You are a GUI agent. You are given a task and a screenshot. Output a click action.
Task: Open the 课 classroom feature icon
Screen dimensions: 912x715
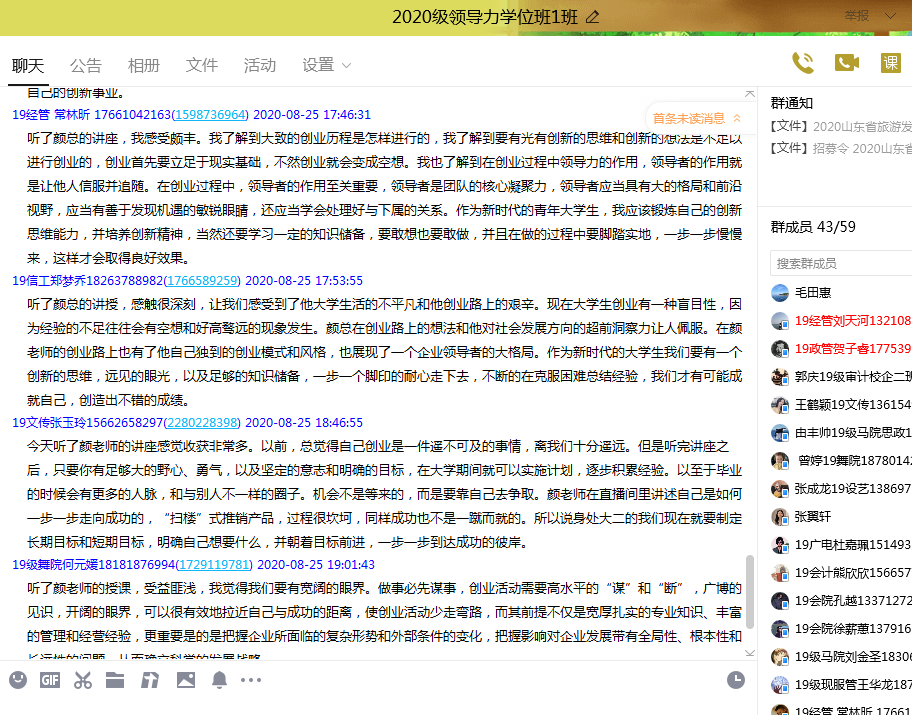(x=891, y=63)
